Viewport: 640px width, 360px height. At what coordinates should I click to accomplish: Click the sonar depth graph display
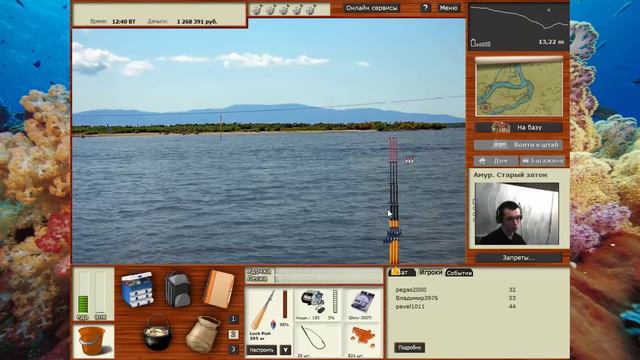point(519,27)
